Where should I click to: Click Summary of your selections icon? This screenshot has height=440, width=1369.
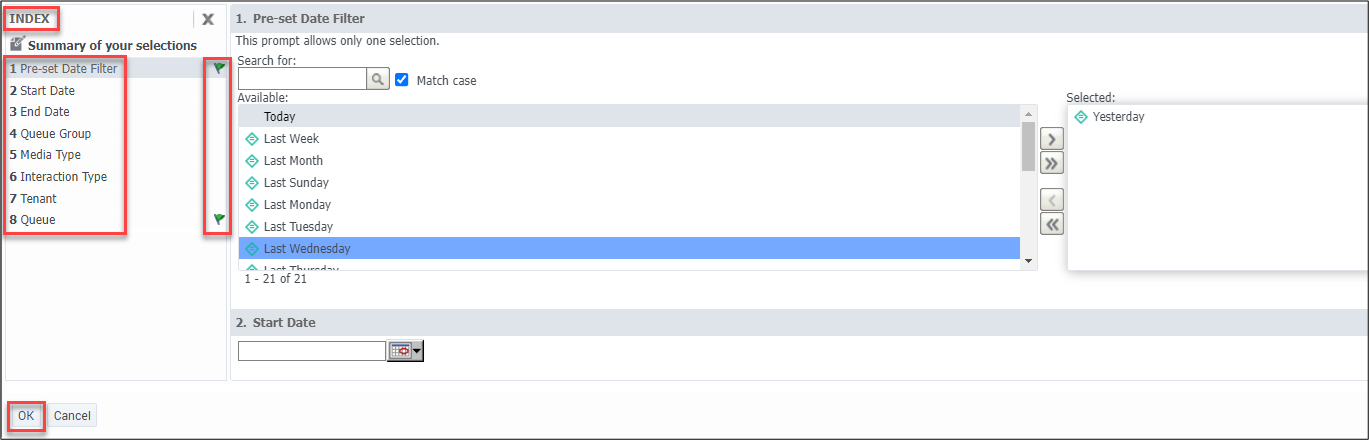click(17, 44)
